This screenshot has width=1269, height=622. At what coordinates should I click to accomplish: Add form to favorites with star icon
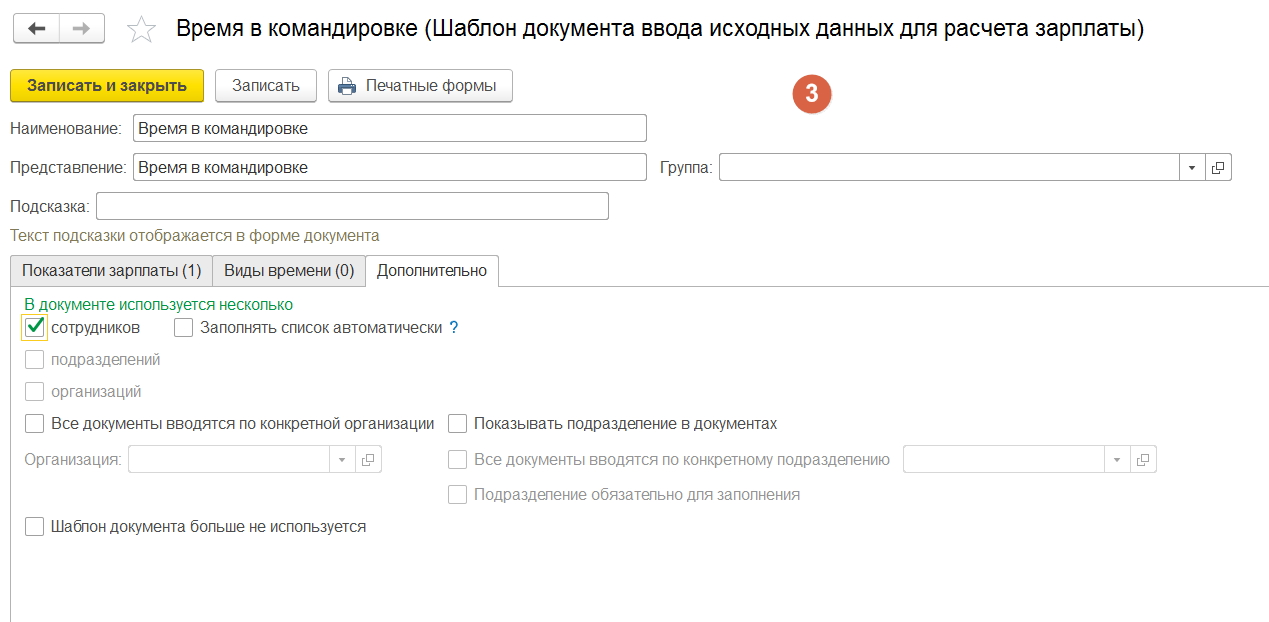click(x=141, y=30)
